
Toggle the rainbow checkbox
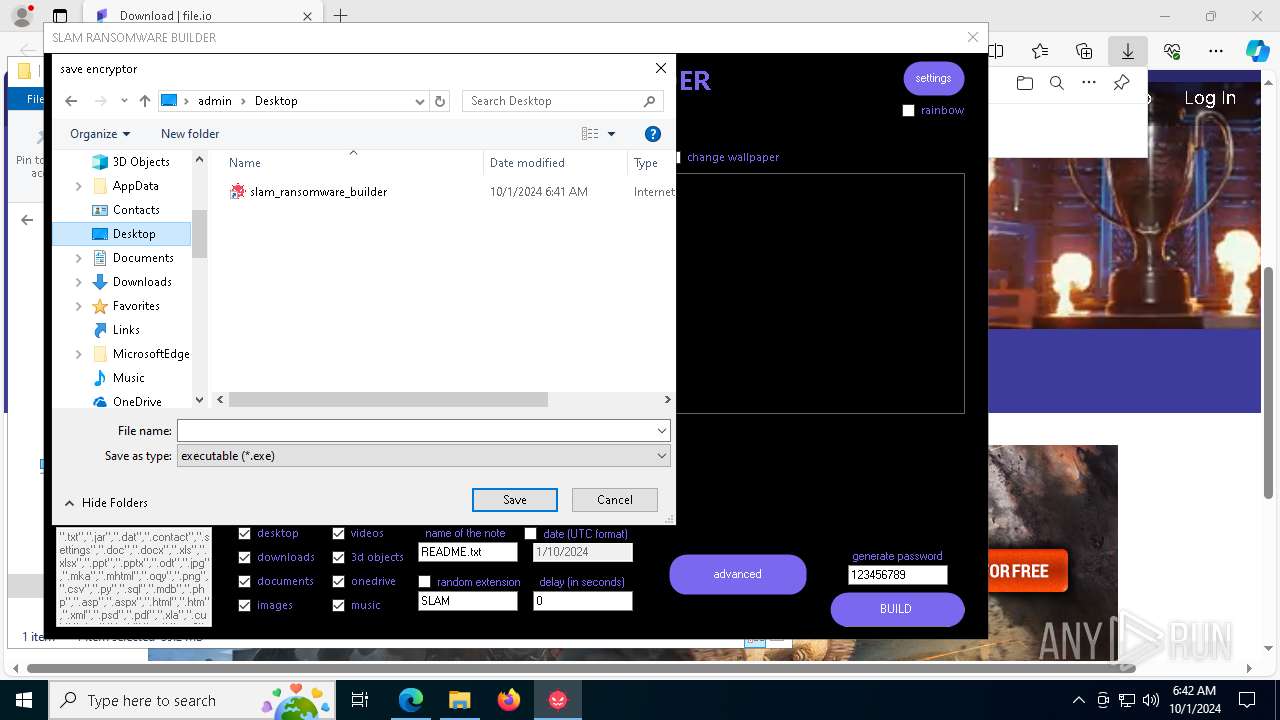(908, 111)
